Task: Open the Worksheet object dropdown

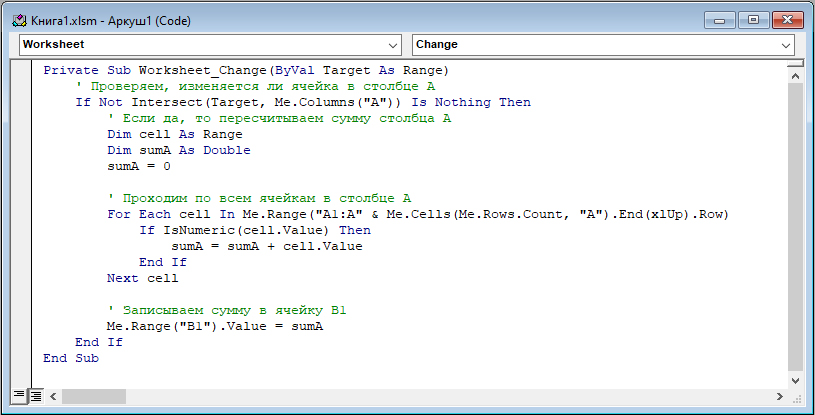Action: (x=211, y=45)
